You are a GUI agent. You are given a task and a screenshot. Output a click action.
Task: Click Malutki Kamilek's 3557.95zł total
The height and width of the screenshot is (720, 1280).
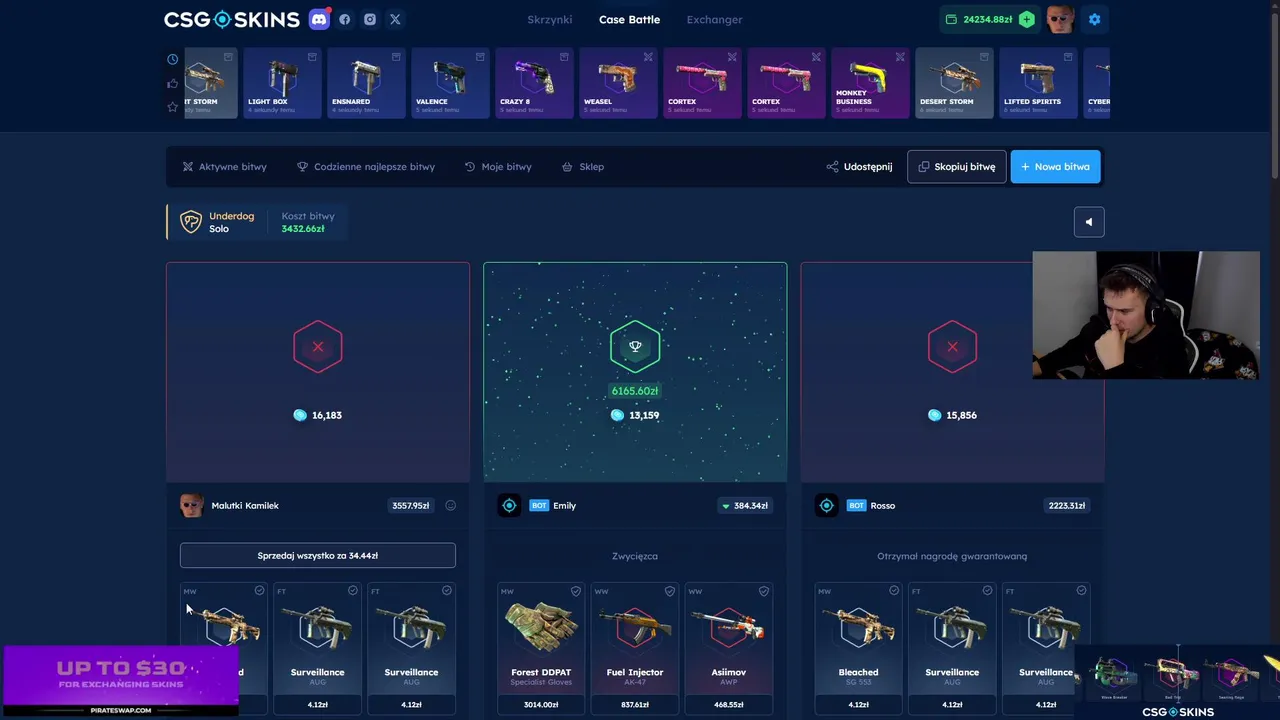[x=411, y=506]
